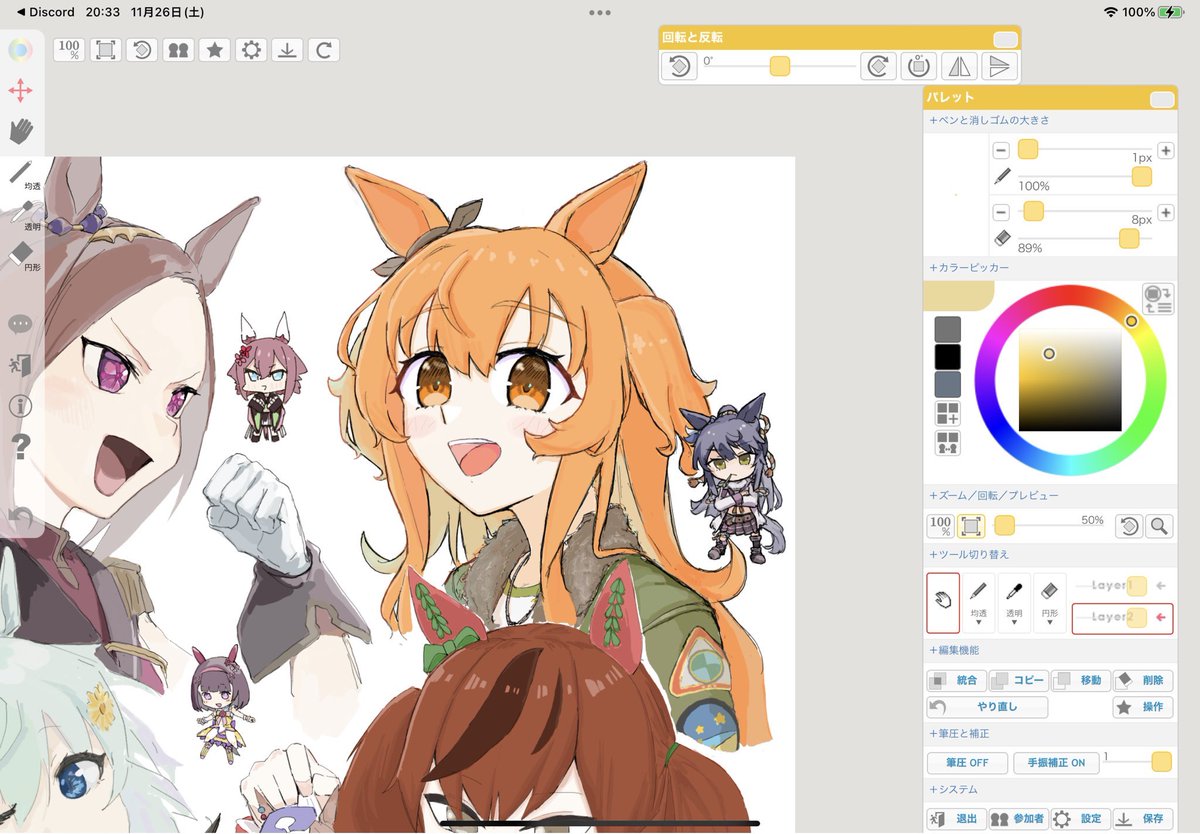Viewport: 1200px width, 834px height.
Task: Collapse the ペンと消しゴムの大きさ section
Action: pyautogui.click(x=990, y=120)
